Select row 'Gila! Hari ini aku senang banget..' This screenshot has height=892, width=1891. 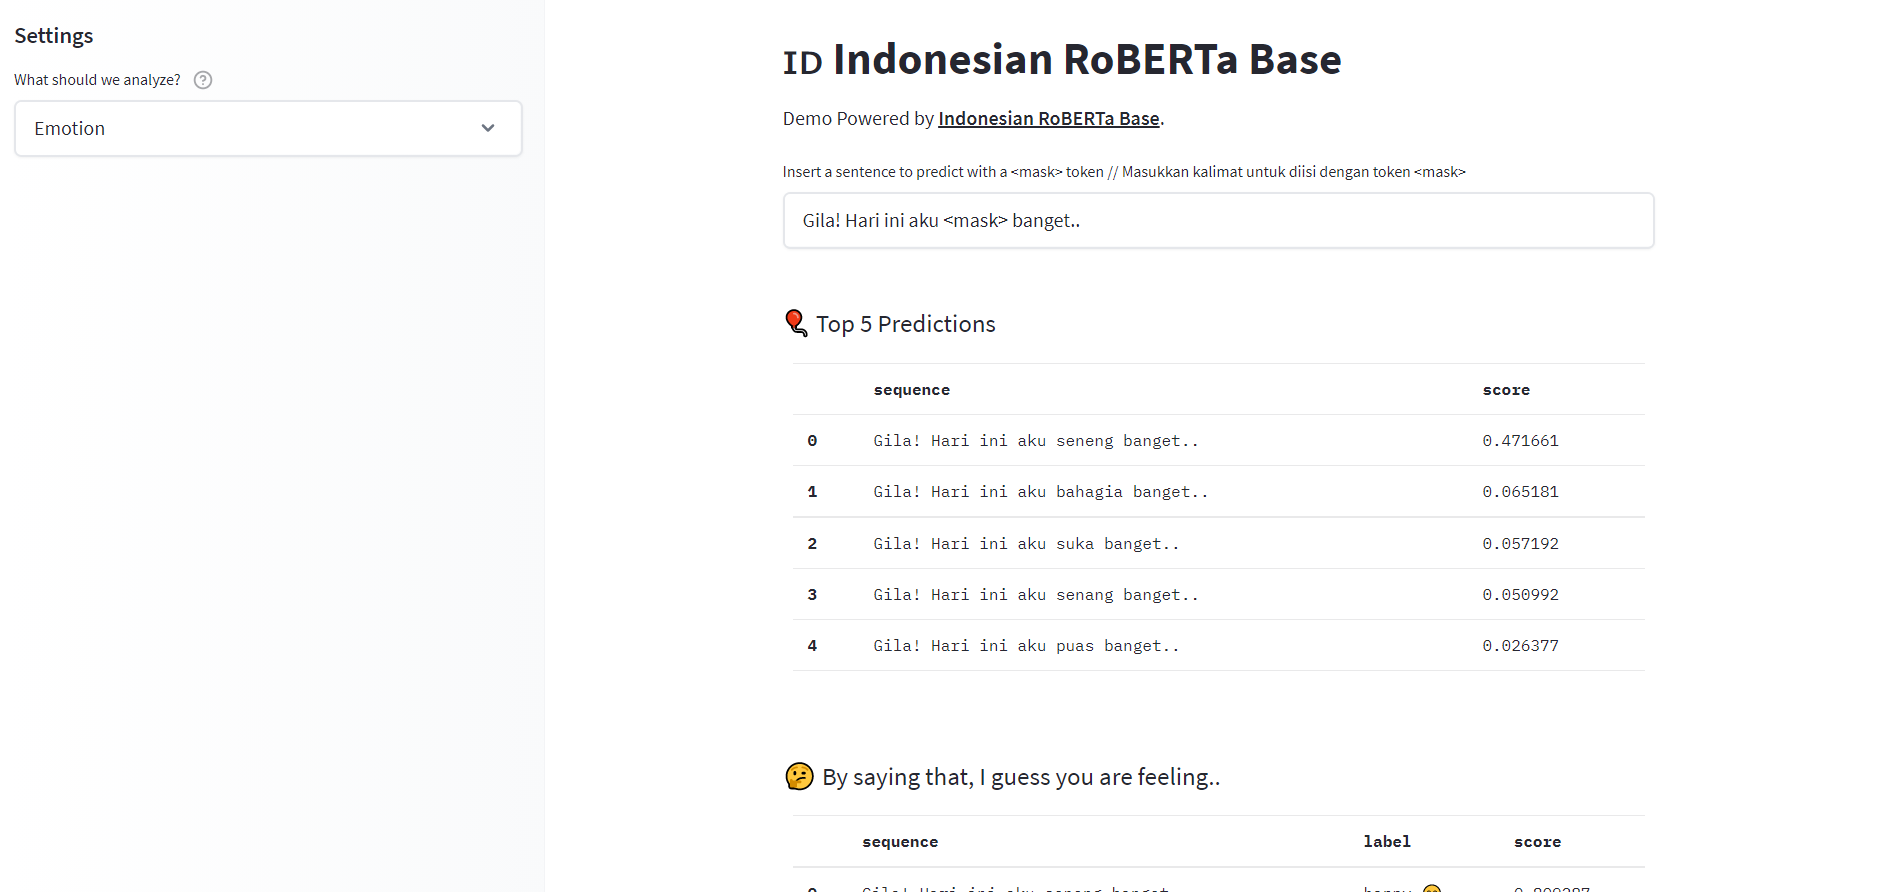click(1218, 595)
